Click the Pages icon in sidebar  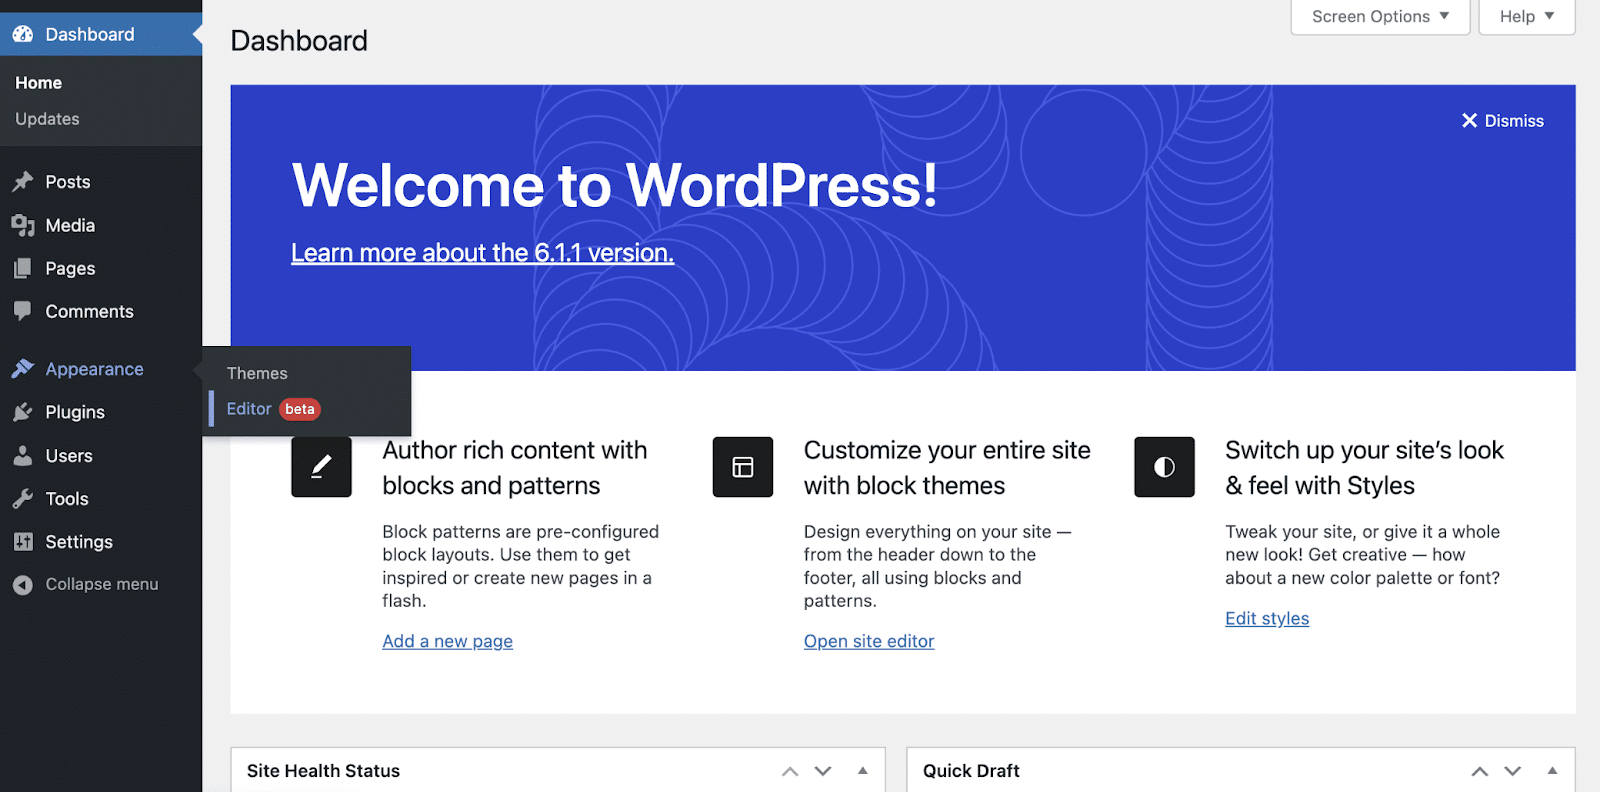tap(23, 268)
